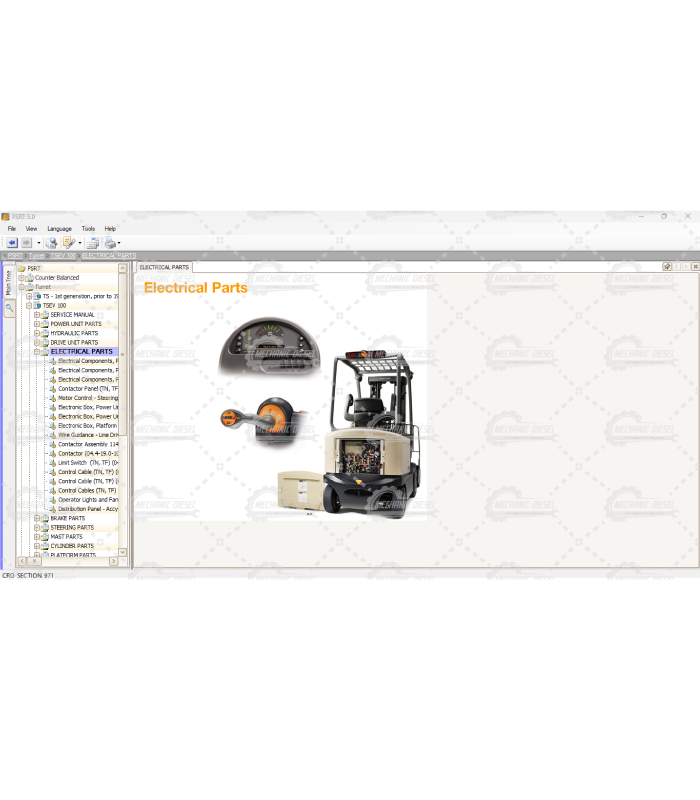Click the Forward navigation arrow in toolbar
Image resolution: width=700 pixels, height=800 pixels.
click(27, 243)
